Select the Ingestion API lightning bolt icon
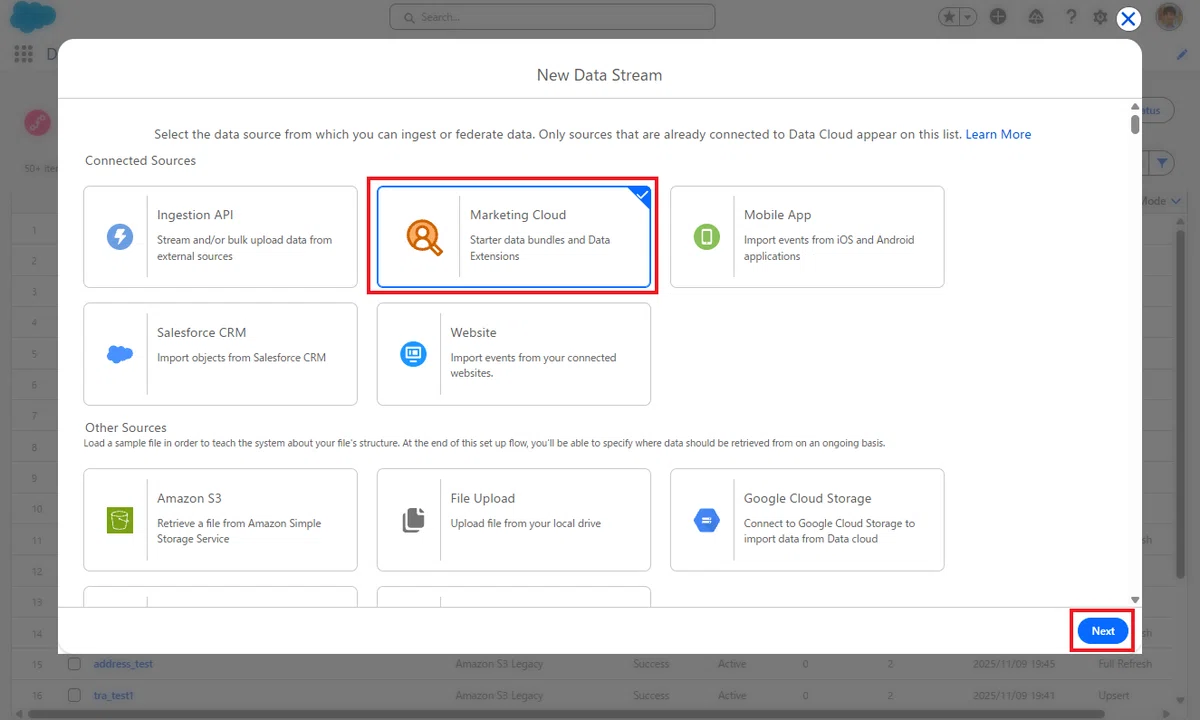This screenshot has height=720, width=1200. (120, 237)
